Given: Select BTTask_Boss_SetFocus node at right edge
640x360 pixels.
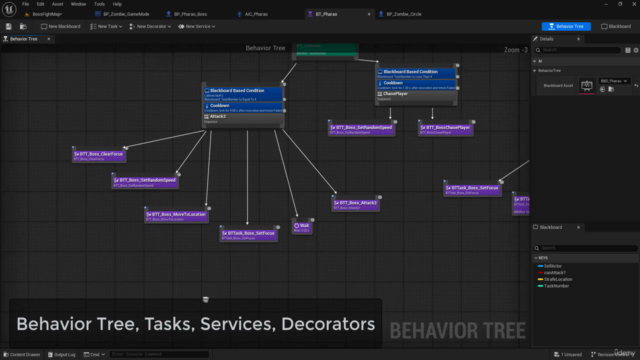Looking at the screenshot, I should coord(473,190).
